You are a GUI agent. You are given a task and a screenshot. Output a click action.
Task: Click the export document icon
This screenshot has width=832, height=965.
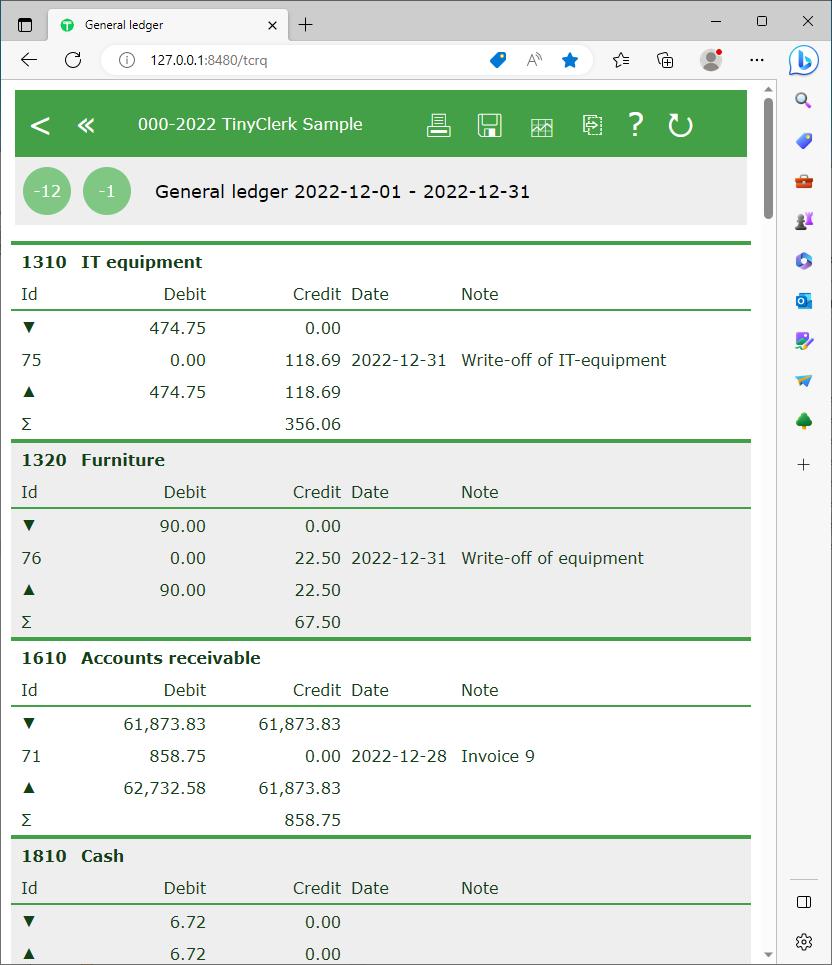pos(592,125)
